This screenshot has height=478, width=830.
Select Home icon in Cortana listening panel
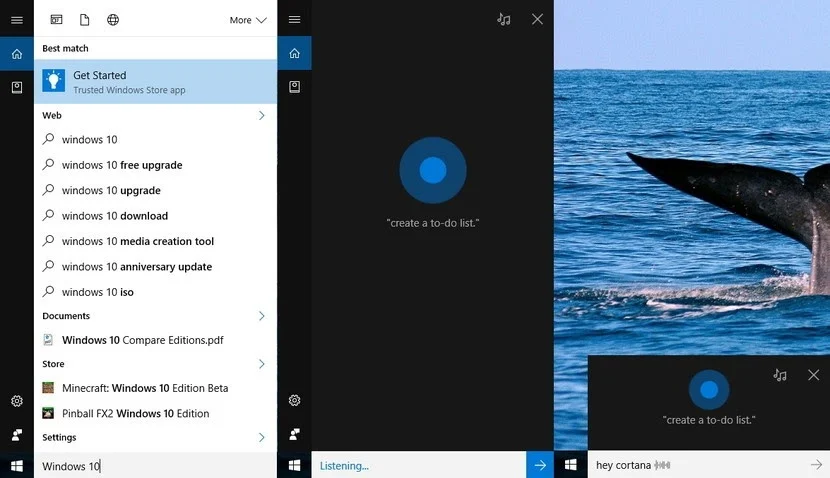click(294, 53)
